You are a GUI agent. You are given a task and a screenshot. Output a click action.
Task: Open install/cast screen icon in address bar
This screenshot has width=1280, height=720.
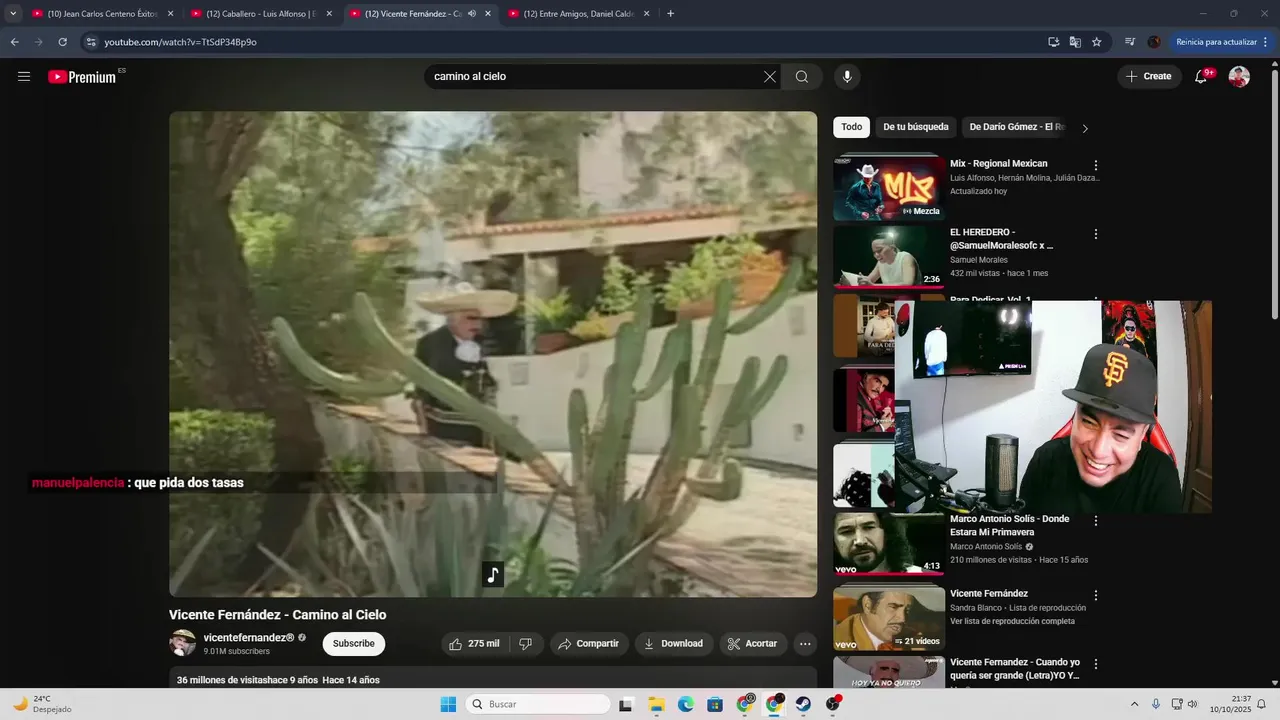pos(1053,42)
